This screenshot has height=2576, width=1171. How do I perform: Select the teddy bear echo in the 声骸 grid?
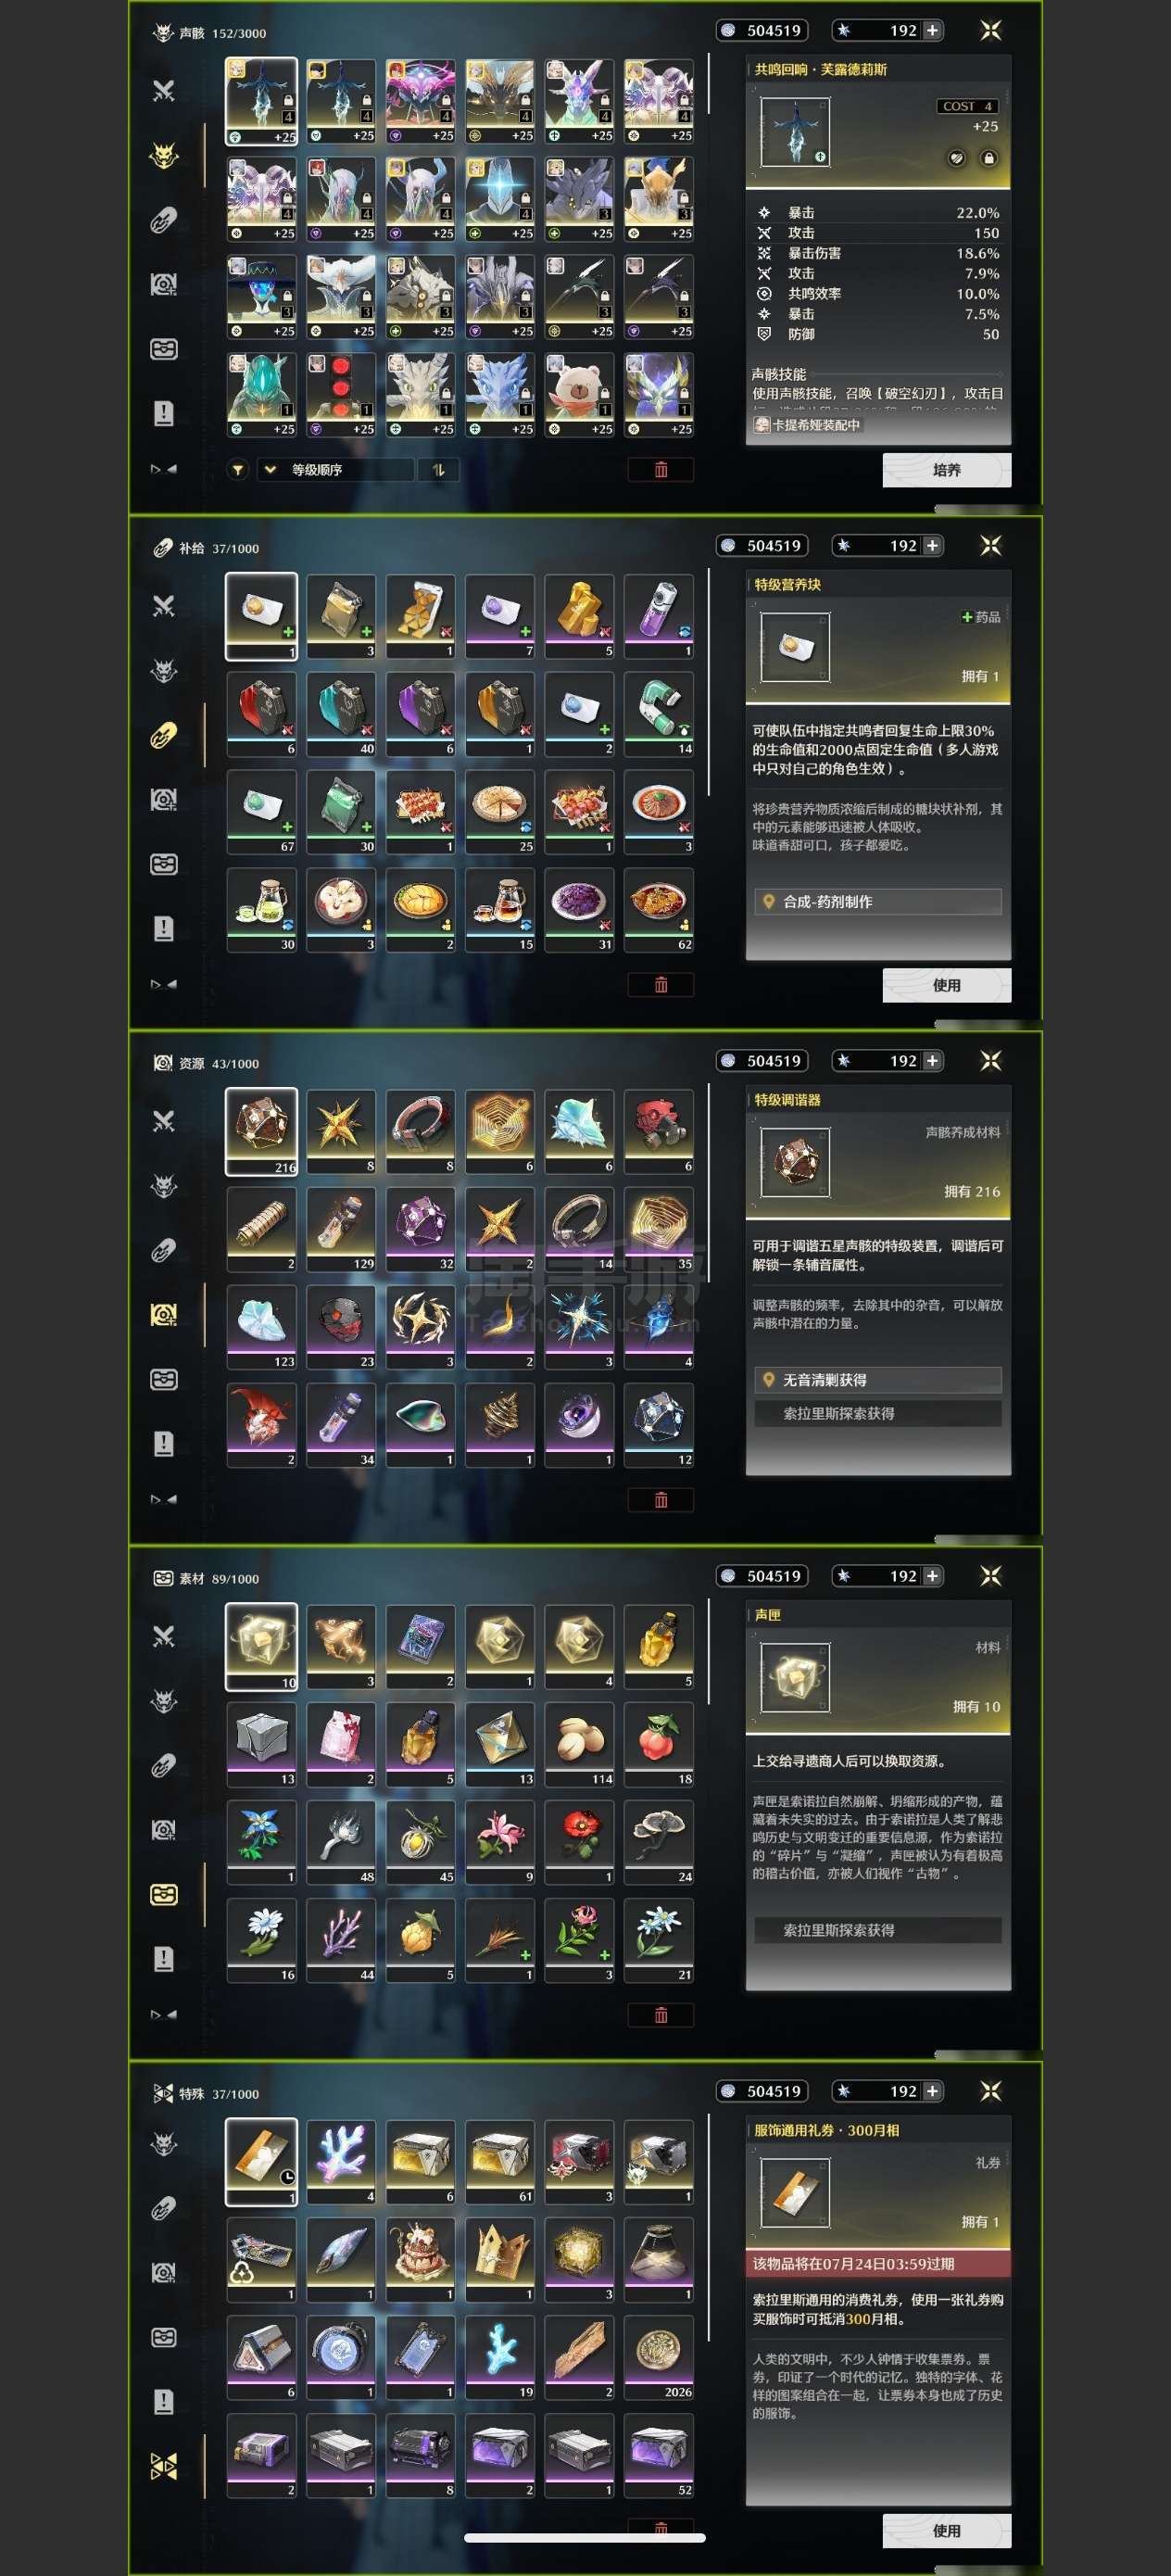click(579, 393)
